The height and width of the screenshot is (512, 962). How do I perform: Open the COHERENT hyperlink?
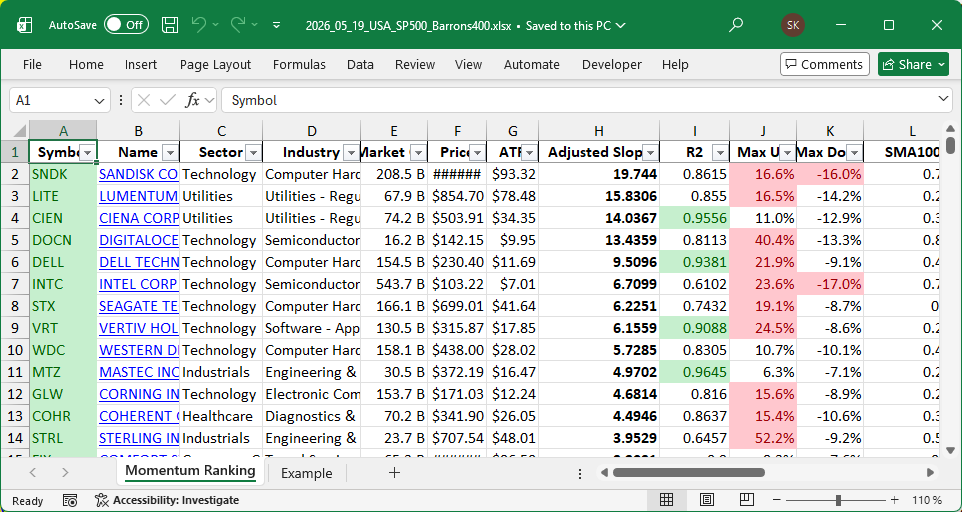click(x=139, y=416)
